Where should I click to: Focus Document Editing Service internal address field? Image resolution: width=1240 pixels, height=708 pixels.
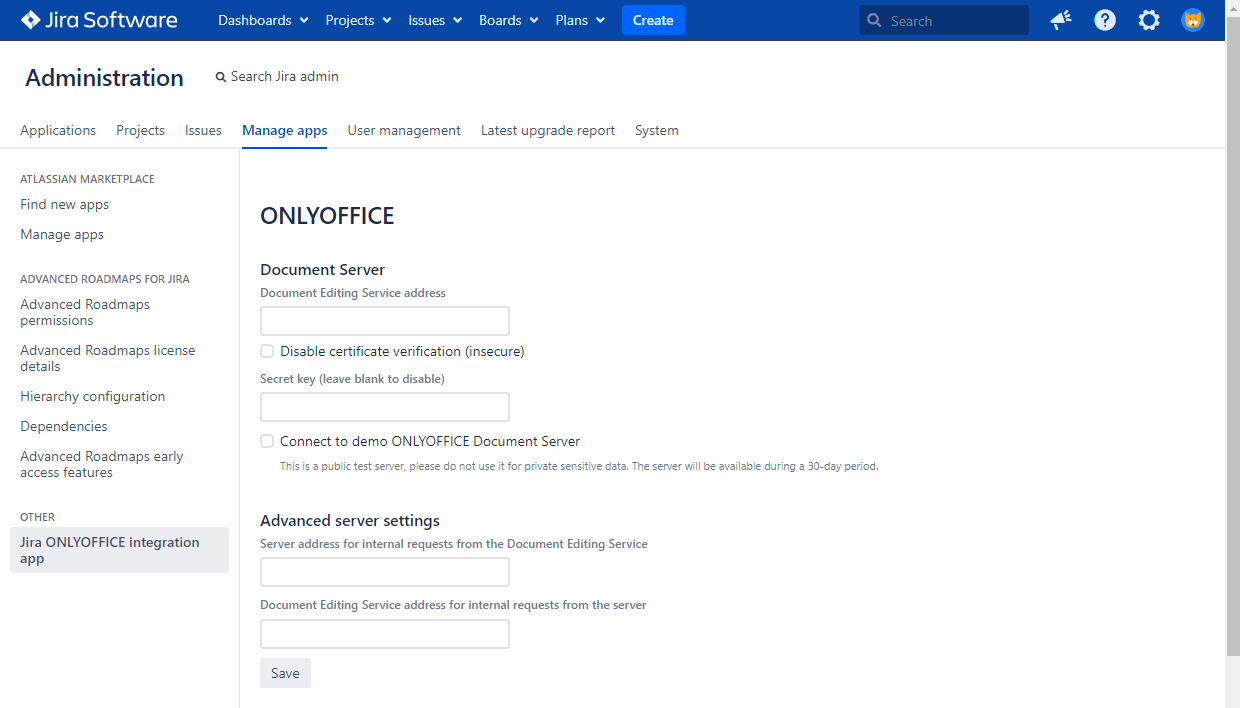point(385,634)
